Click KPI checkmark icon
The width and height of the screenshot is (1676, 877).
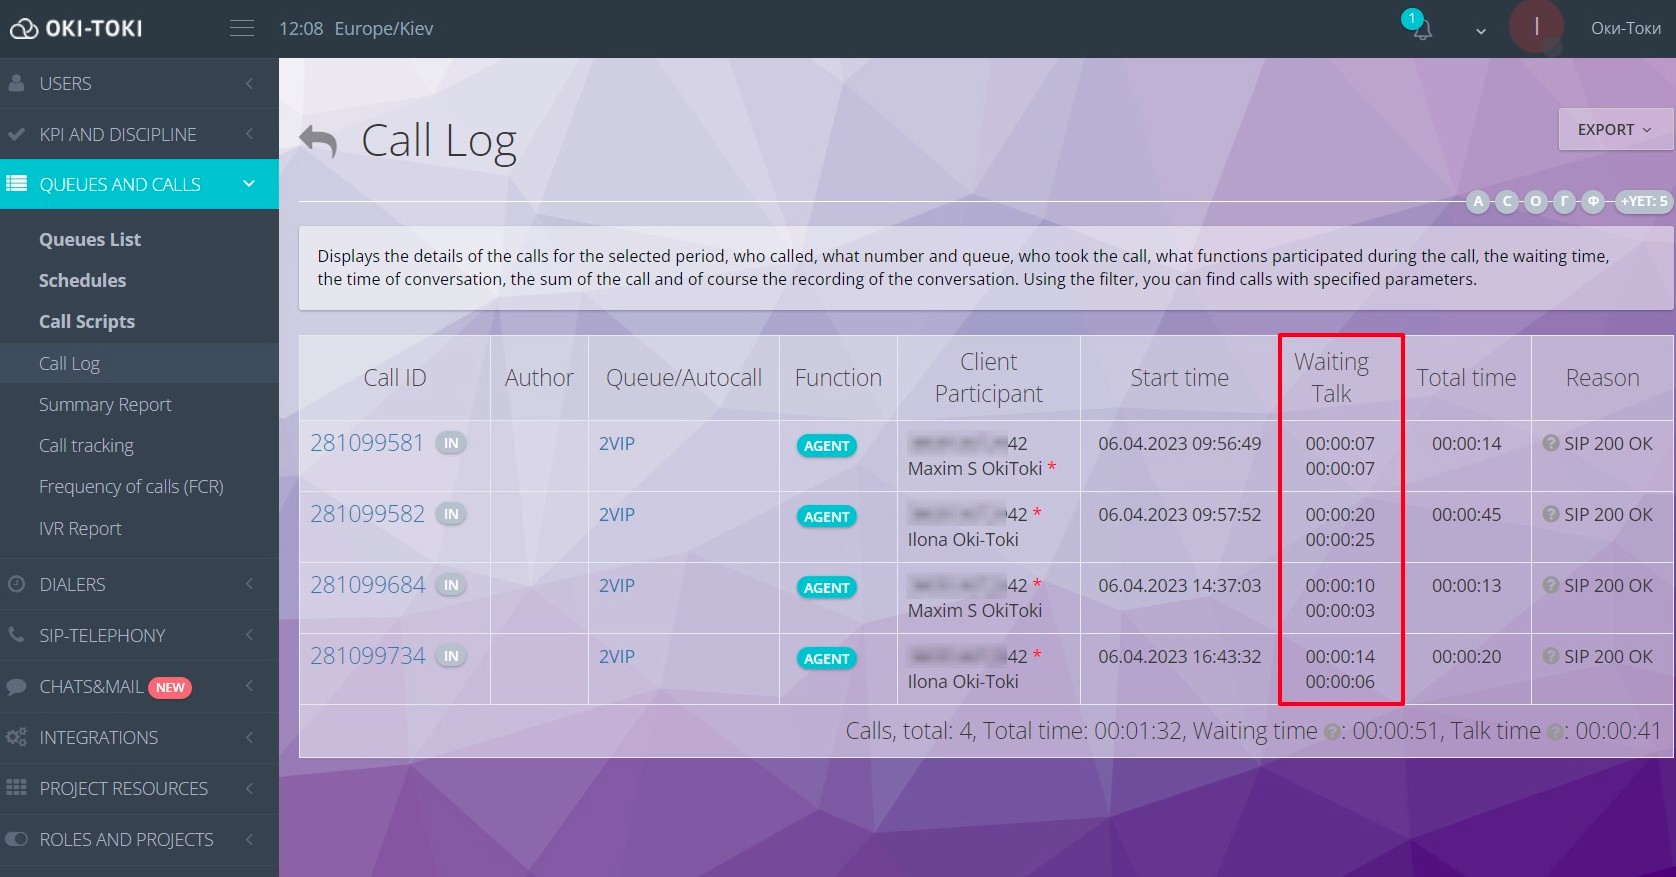(16, 134)
